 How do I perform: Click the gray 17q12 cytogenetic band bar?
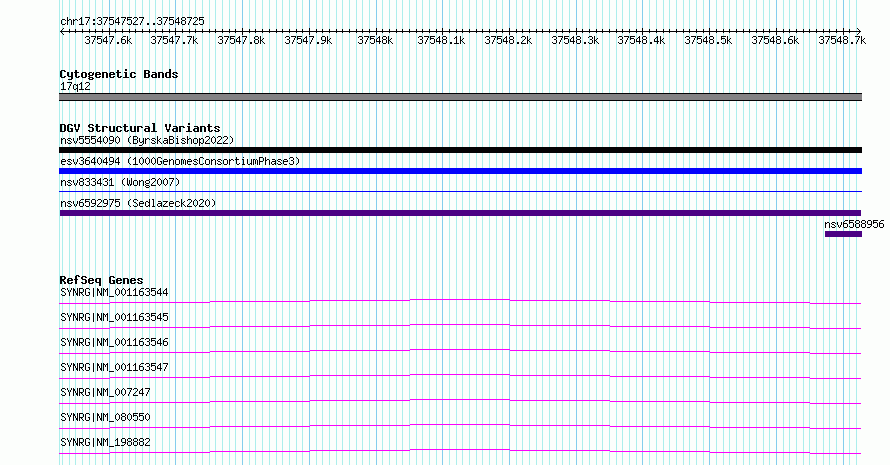pos(460,97)
